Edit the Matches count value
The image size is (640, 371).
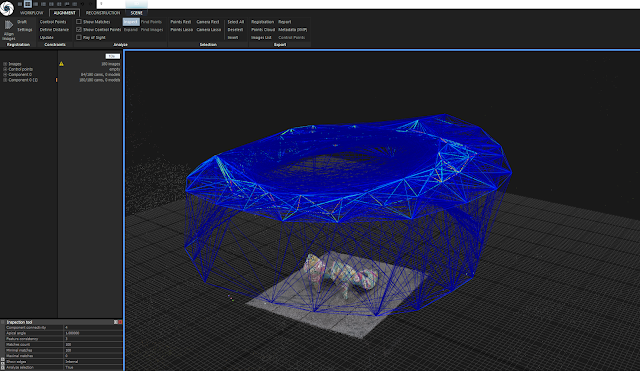[x=93, y=344]
